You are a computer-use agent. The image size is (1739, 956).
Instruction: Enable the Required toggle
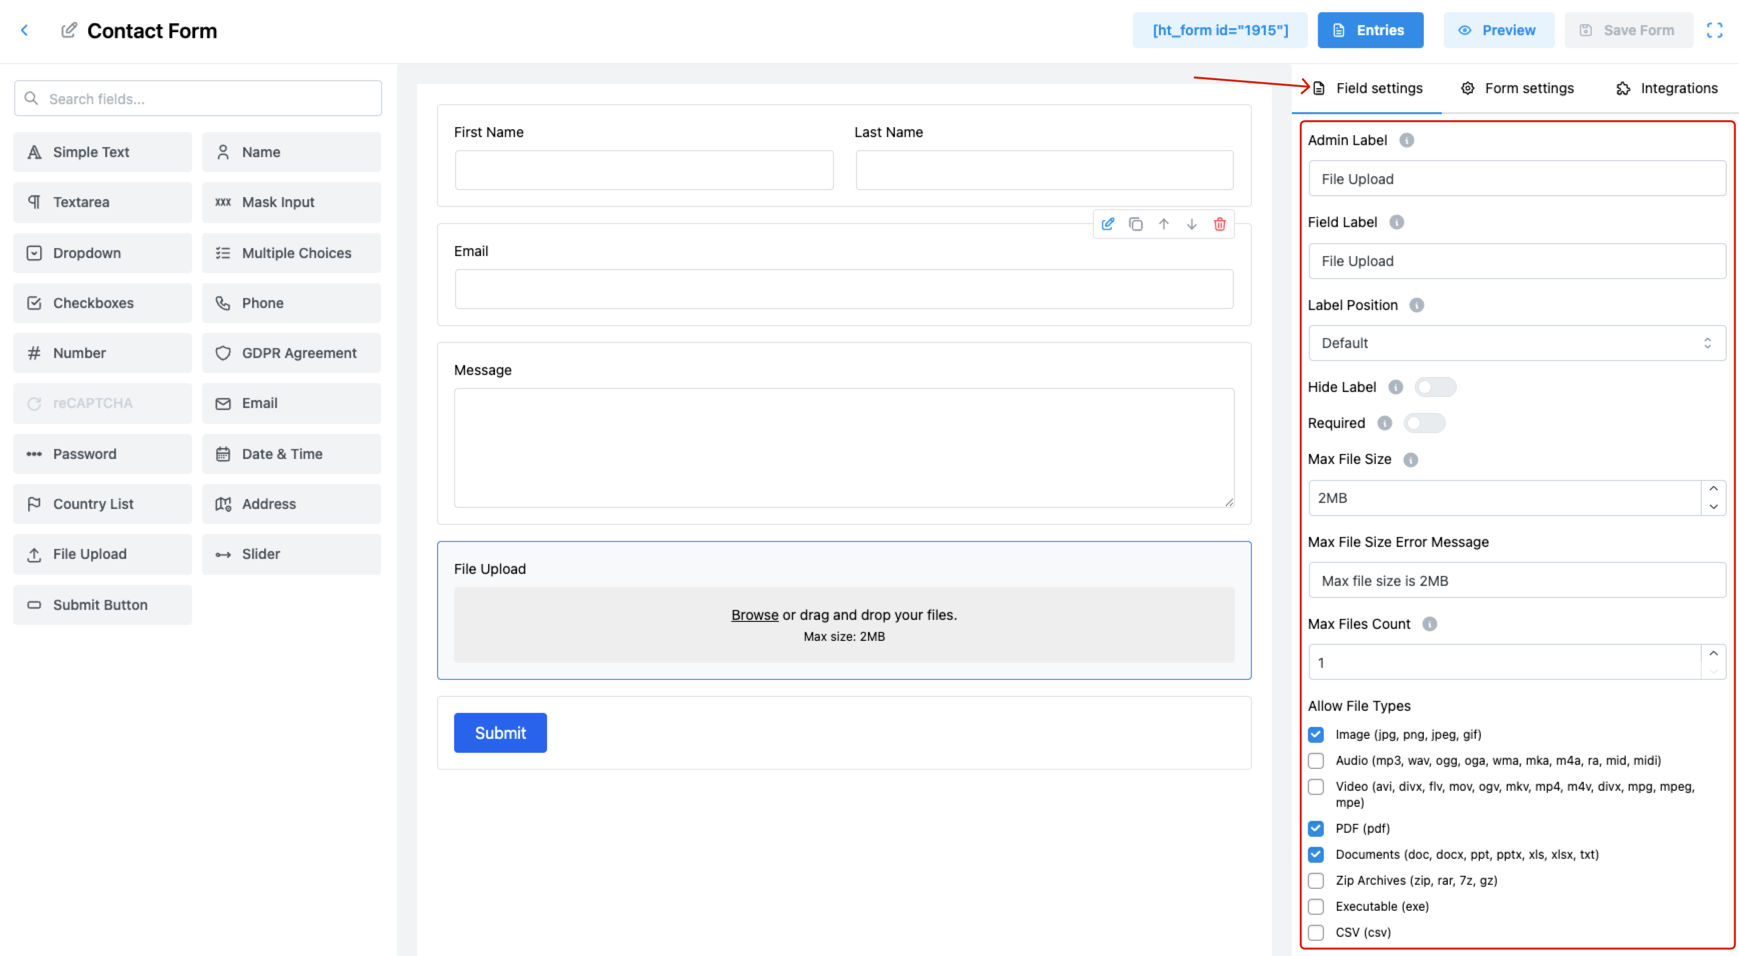tap(1425, 423)
